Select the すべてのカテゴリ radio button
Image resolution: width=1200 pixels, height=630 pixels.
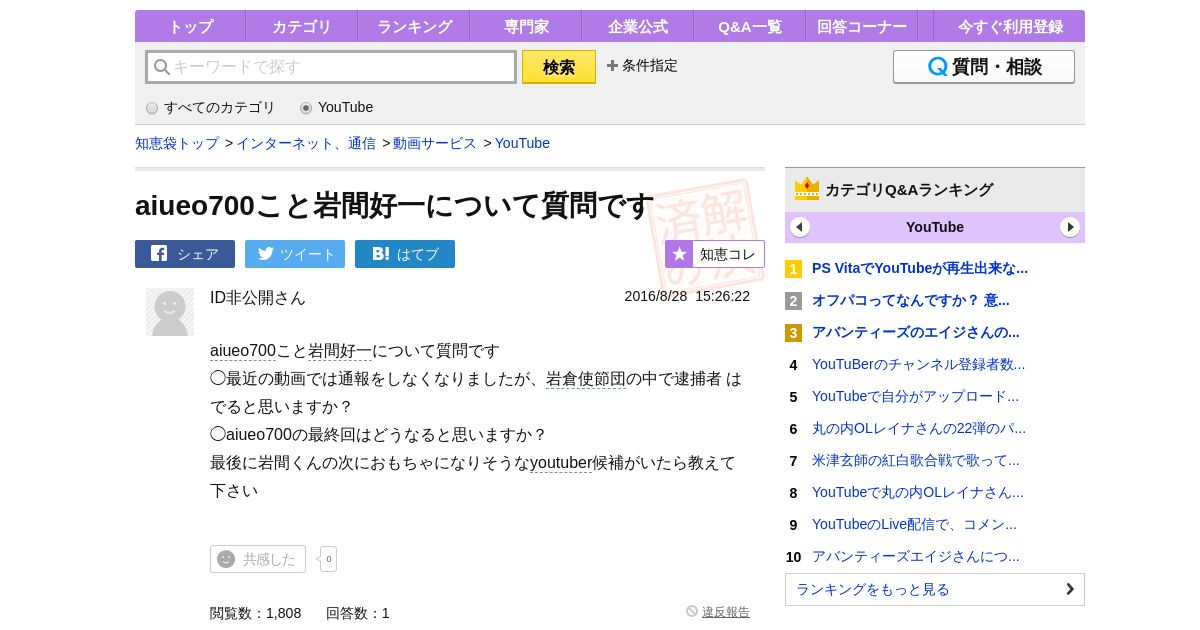click(152, 108)
